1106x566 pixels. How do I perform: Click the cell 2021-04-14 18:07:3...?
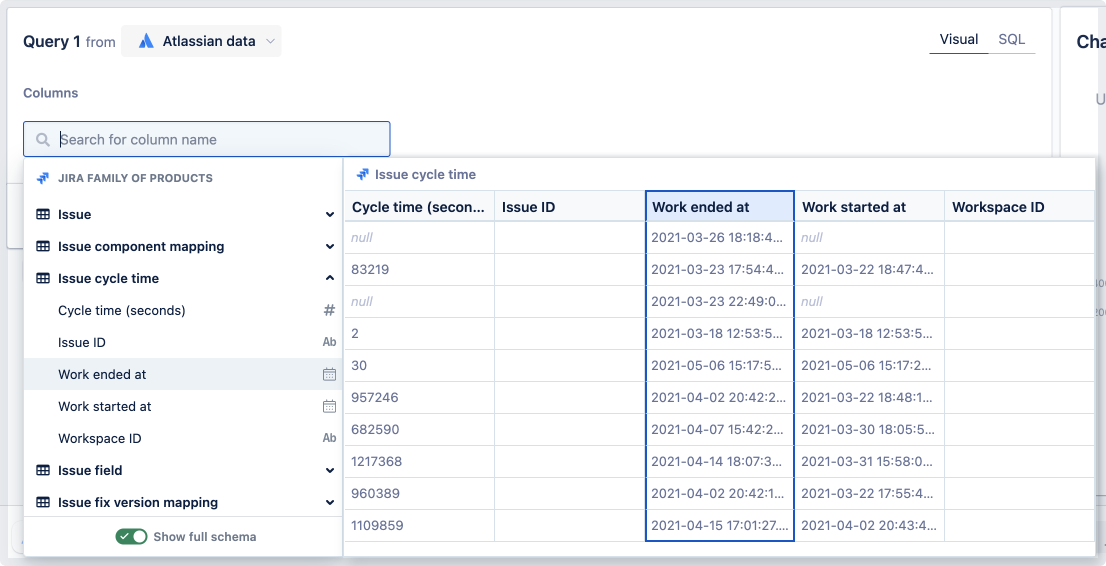[x=720, y=462]
